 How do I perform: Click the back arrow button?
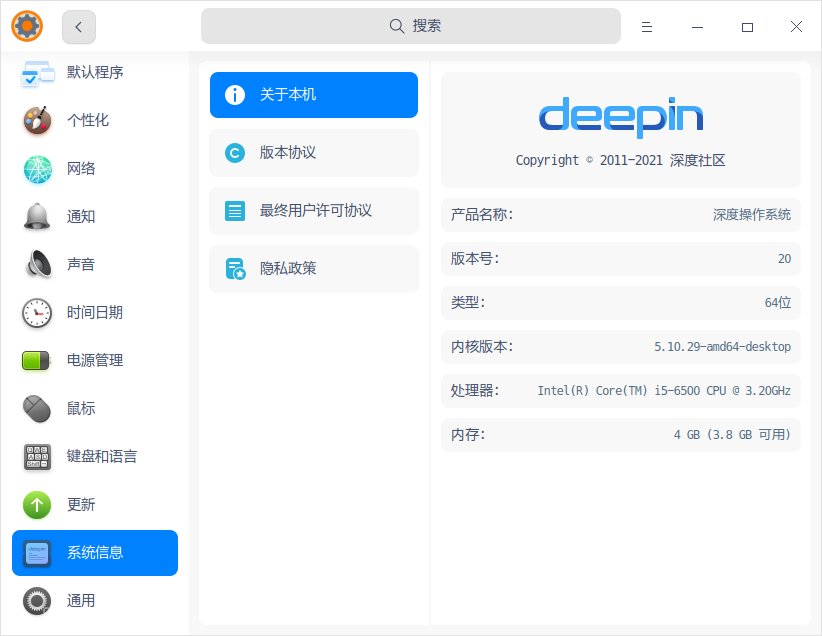tap(79, 27)
